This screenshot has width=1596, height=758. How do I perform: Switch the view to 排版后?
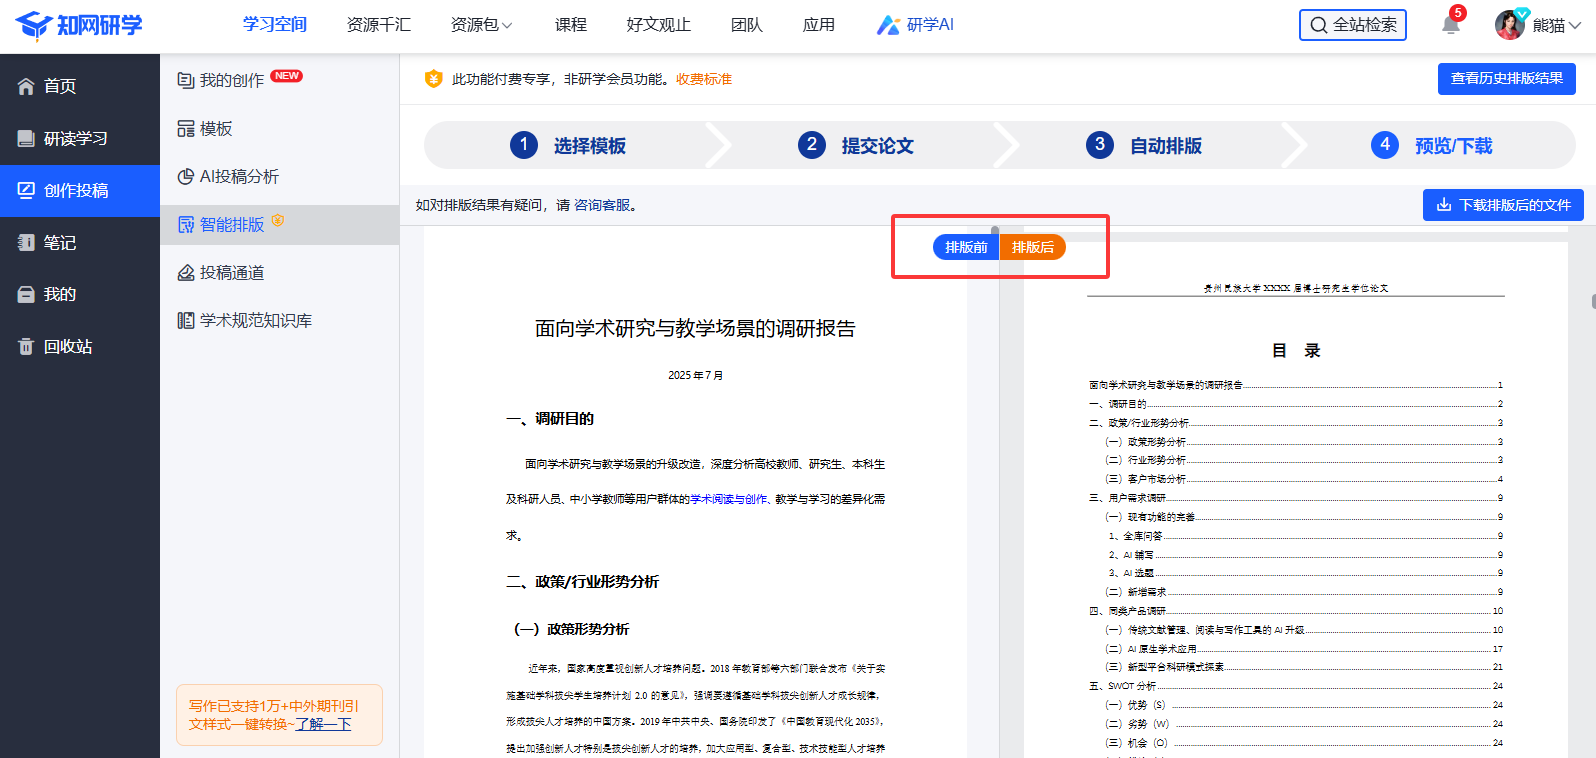tap(1033, 247)
